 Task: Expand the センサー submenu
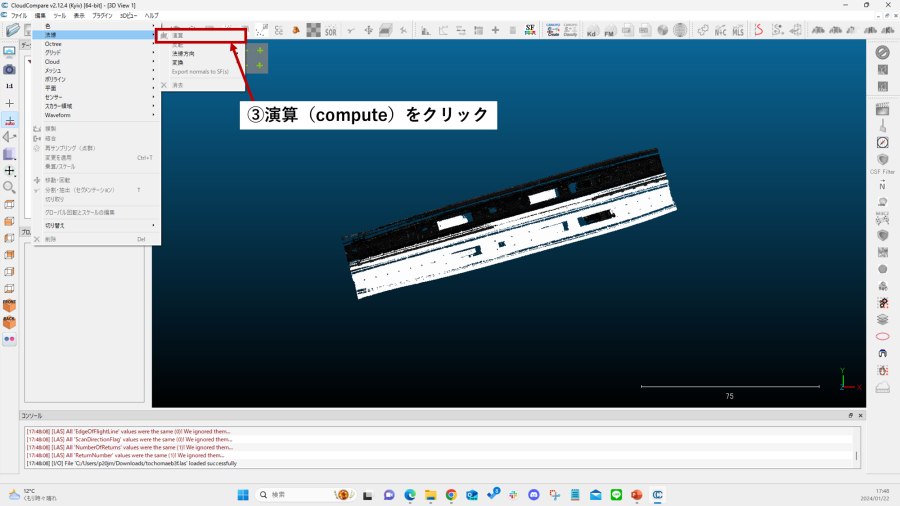point(95,97)
